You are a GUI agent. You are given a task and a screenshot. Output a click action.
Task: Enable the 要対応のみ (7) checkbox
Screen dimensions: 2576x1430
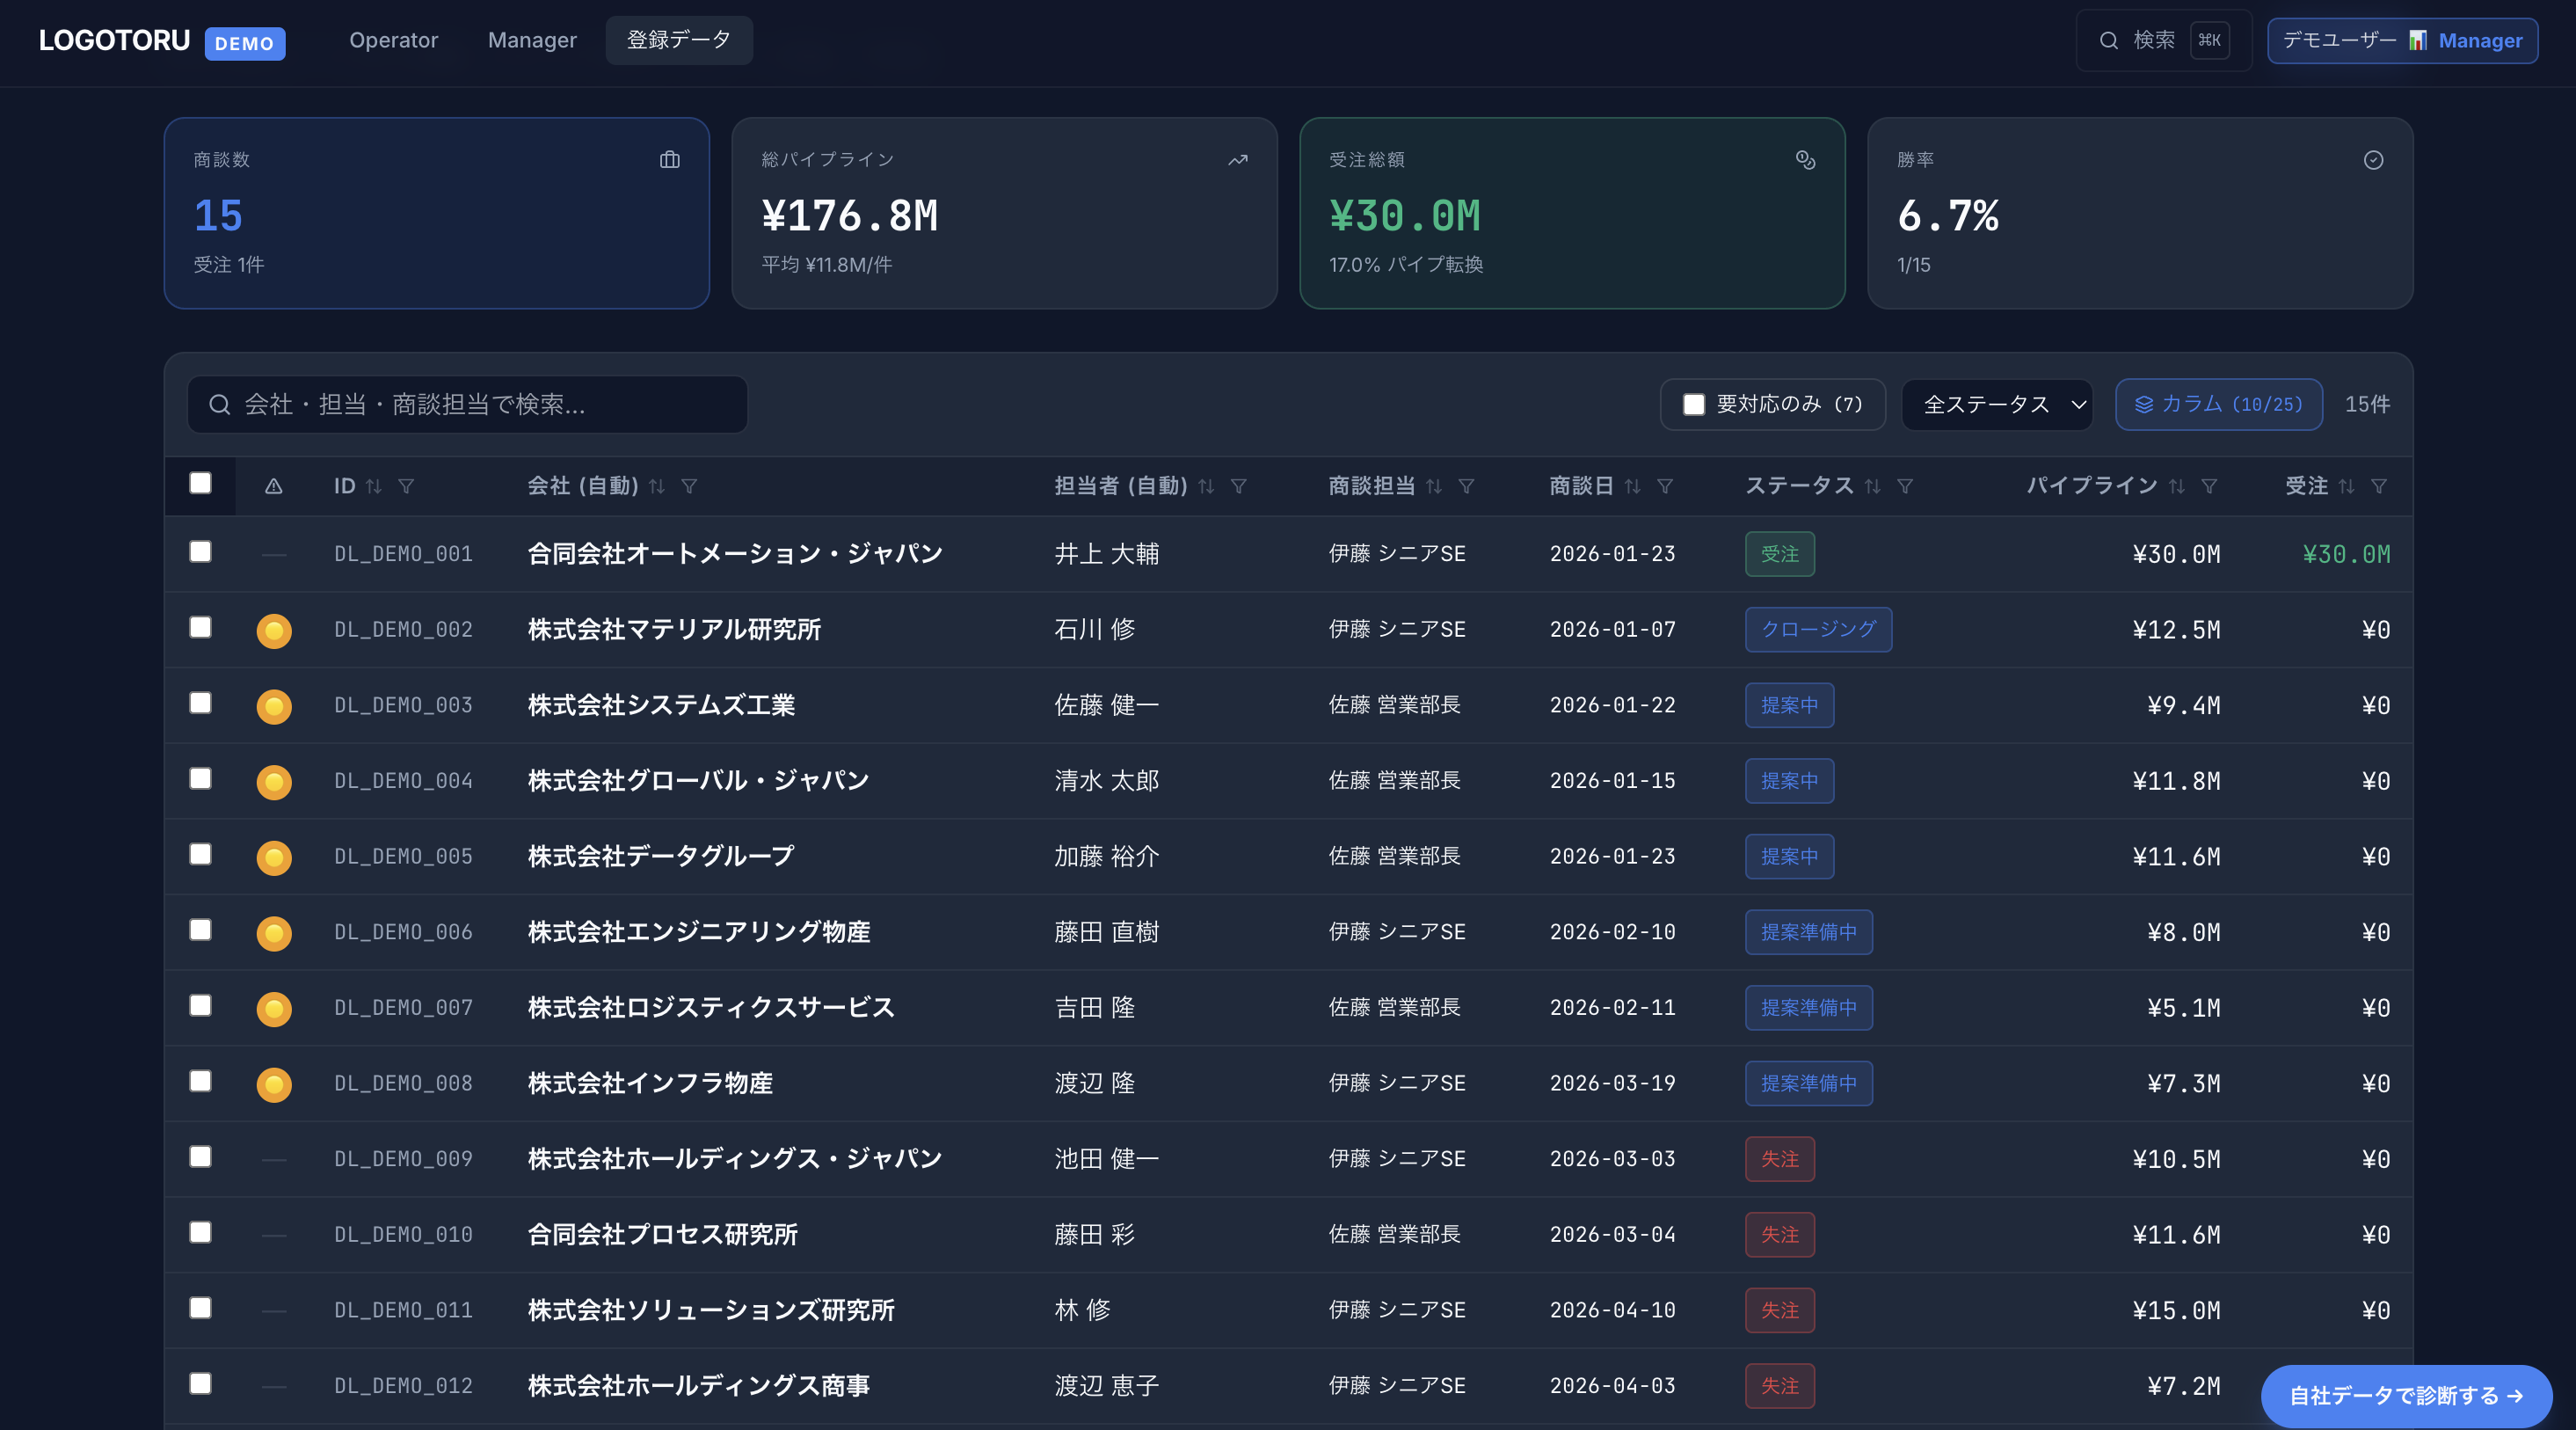pos(1694,404)
